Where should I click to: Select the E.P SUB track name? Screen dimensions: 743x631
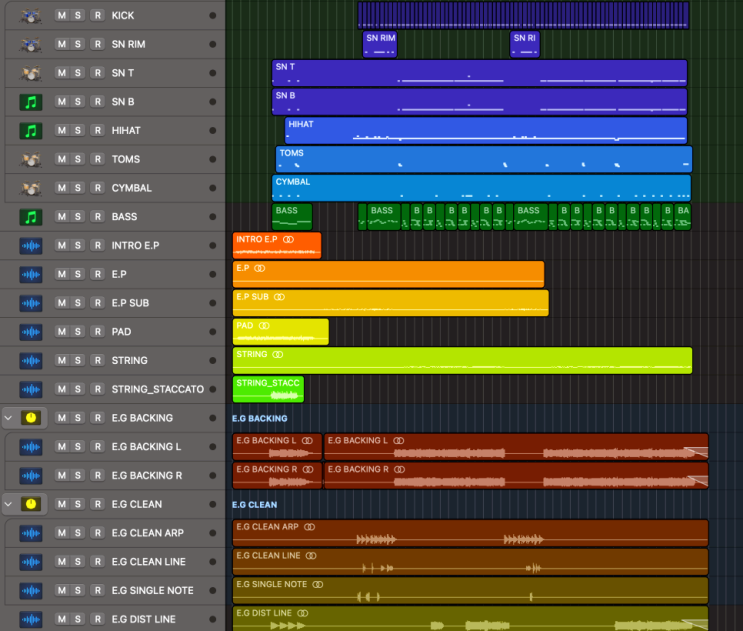click(x=129, y=303)
